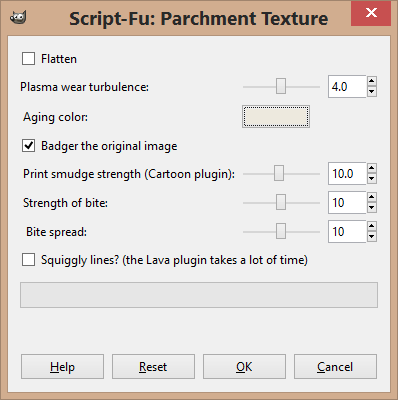Screen dimensions: 398x400
Task: Click the Bite spread value field
Action: click(347, 232)
